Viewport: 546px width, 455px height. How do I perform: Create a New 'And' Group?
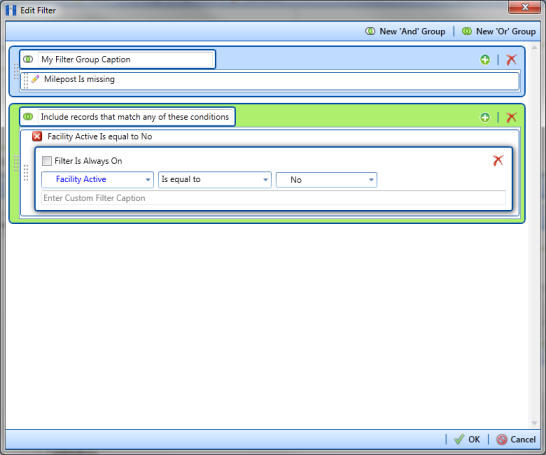click(405, 31)
